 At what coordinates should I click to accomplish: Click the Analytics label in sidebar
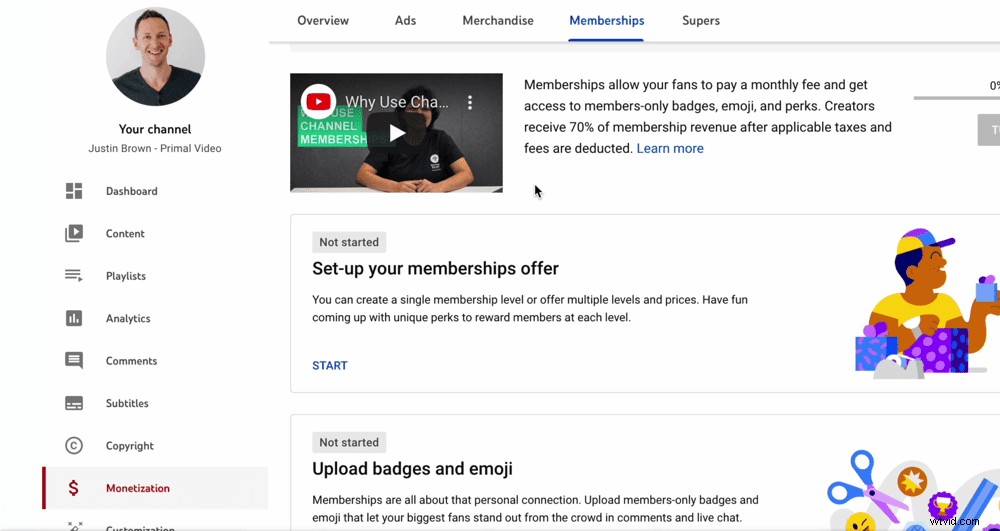(x=128, y=318)
